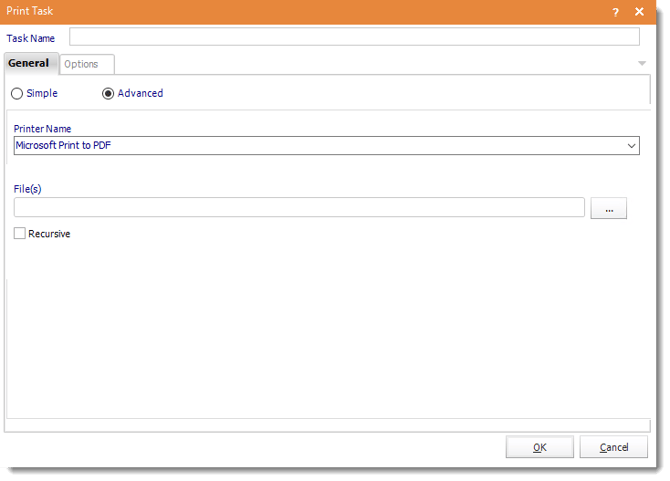This screenshot has width=670, height=481.
Task: Switch to the General tab
Action: [29, 63]
